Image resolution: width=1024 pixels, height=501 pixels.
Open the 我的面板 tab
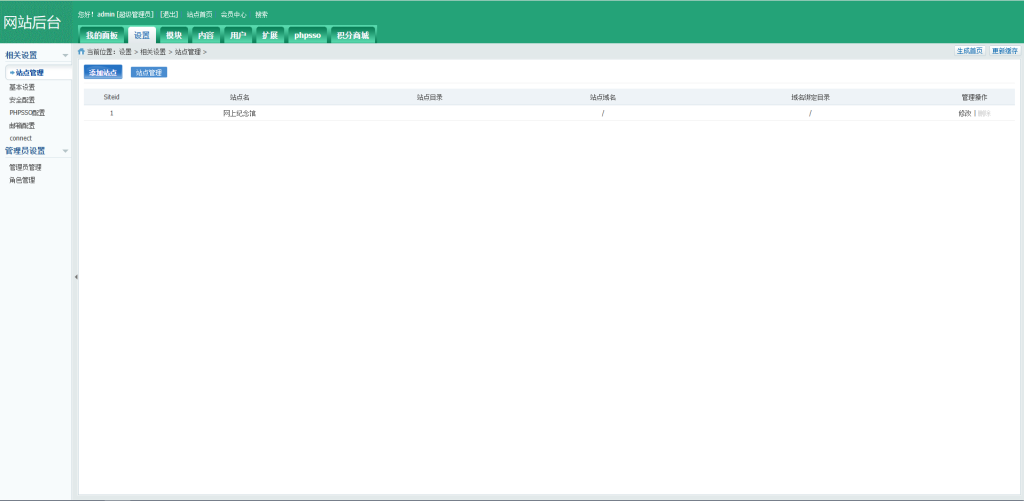click(101, 35)
